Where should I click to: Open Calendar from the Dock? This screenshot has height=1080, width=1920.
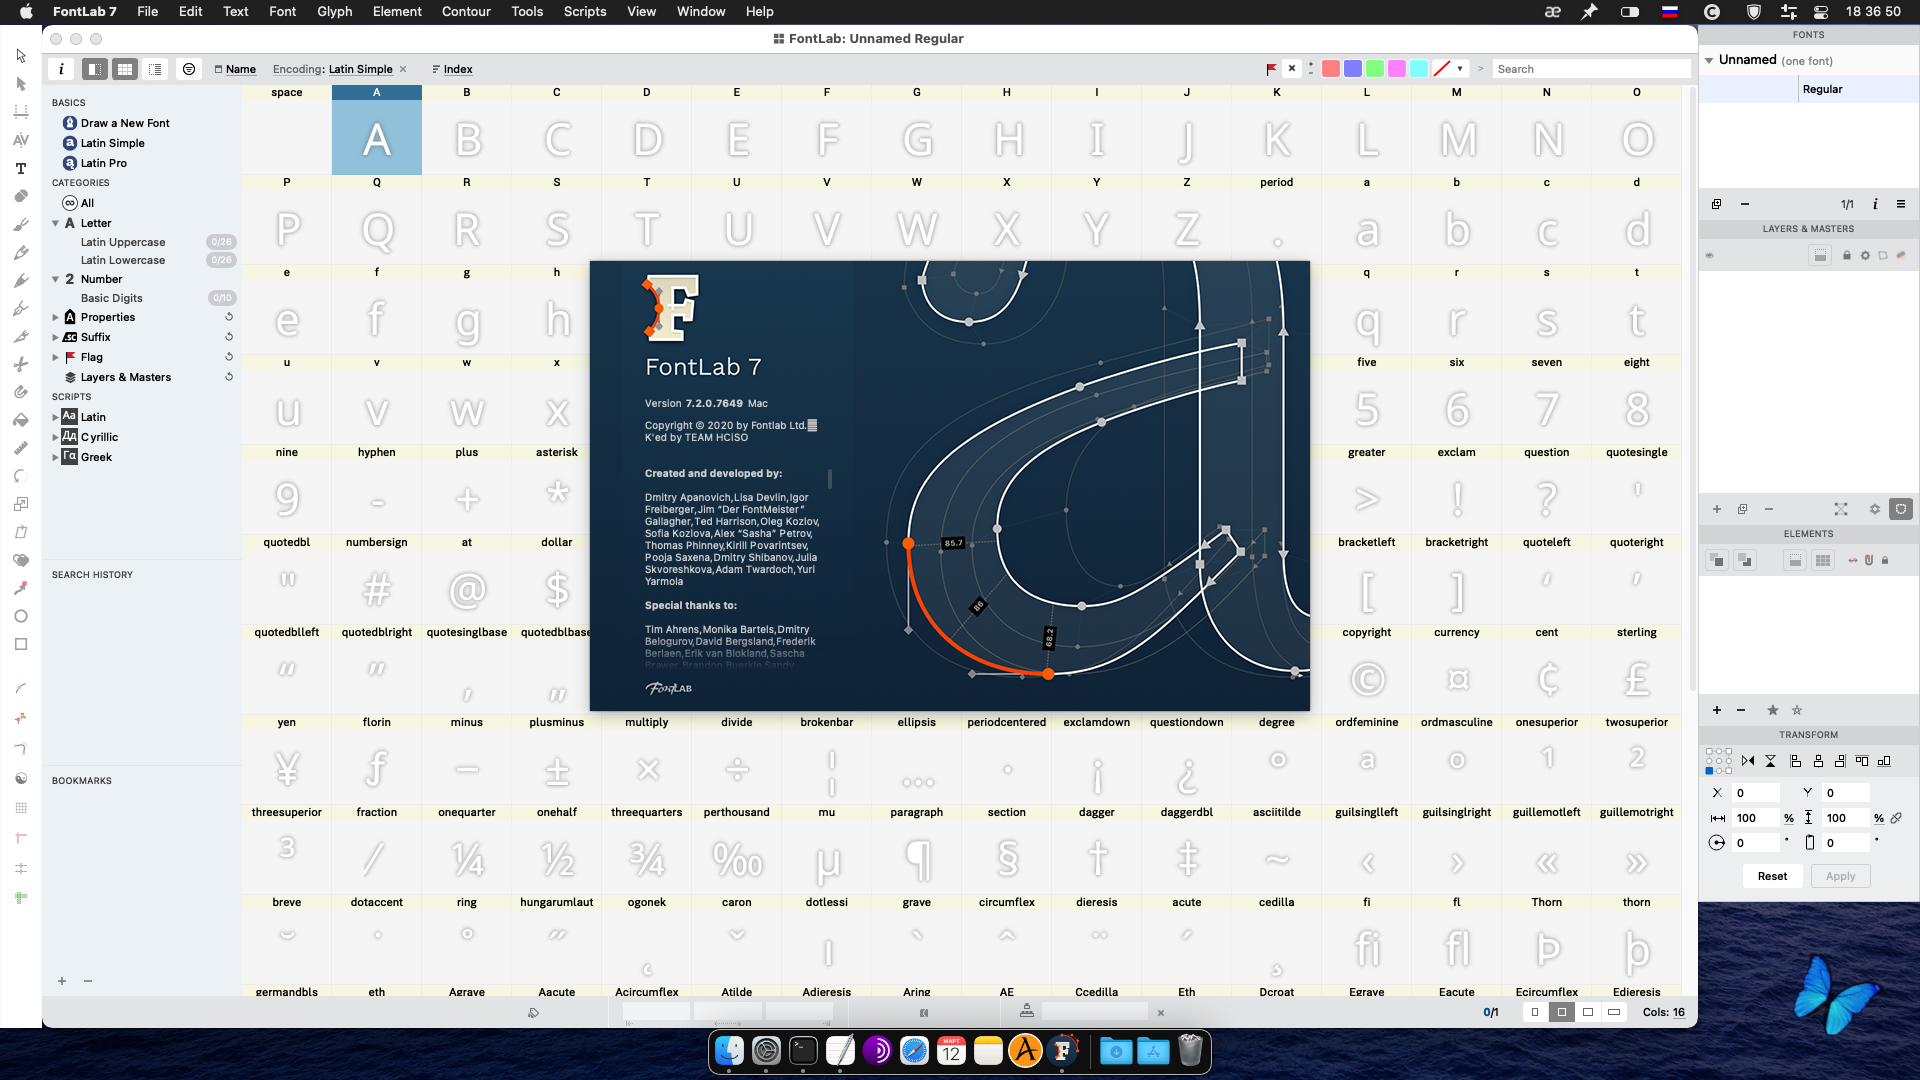[951, 1051]
